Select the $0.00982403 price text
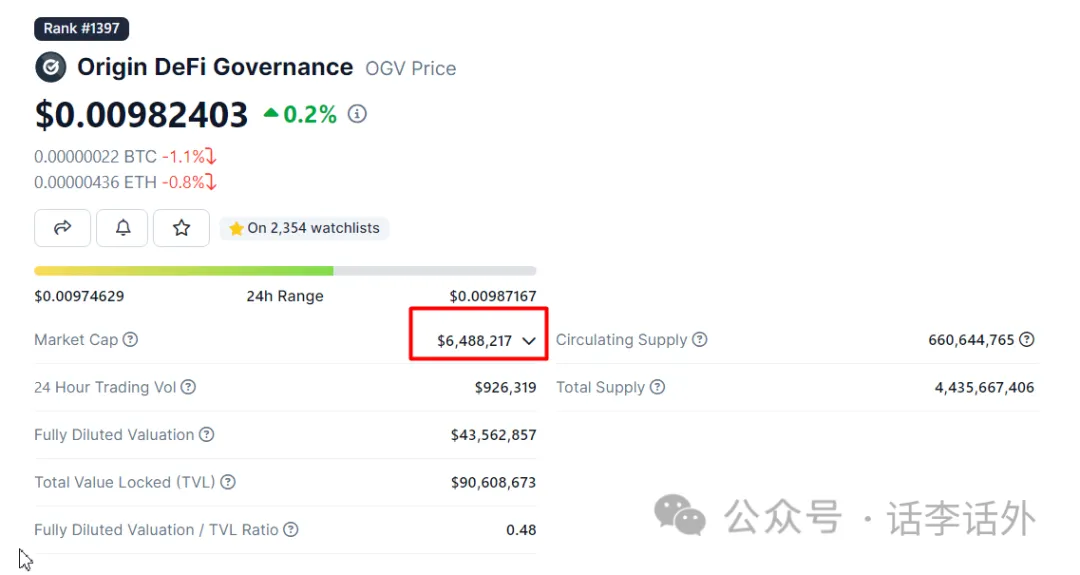1080x575 pixels. coord(141,114)
